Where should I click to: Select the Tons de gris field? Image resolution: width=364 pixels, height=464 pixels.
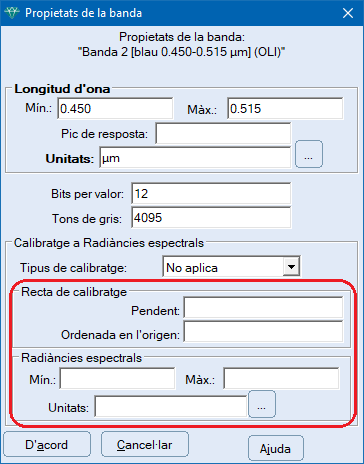pos(211,218)
